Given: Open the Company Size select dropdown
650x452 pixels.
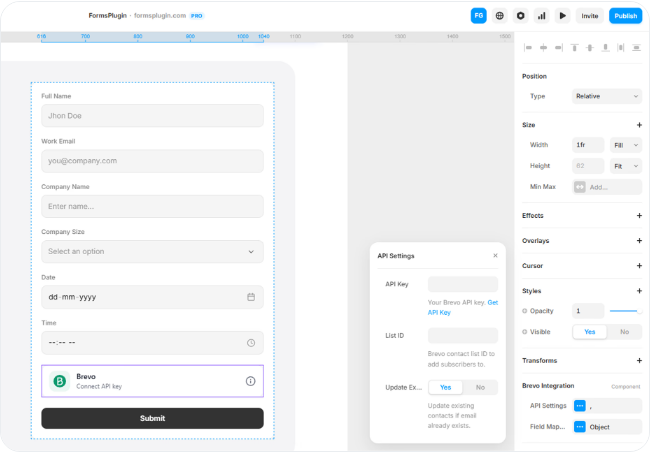Looking at the screenshot, I should click(153, 251).
